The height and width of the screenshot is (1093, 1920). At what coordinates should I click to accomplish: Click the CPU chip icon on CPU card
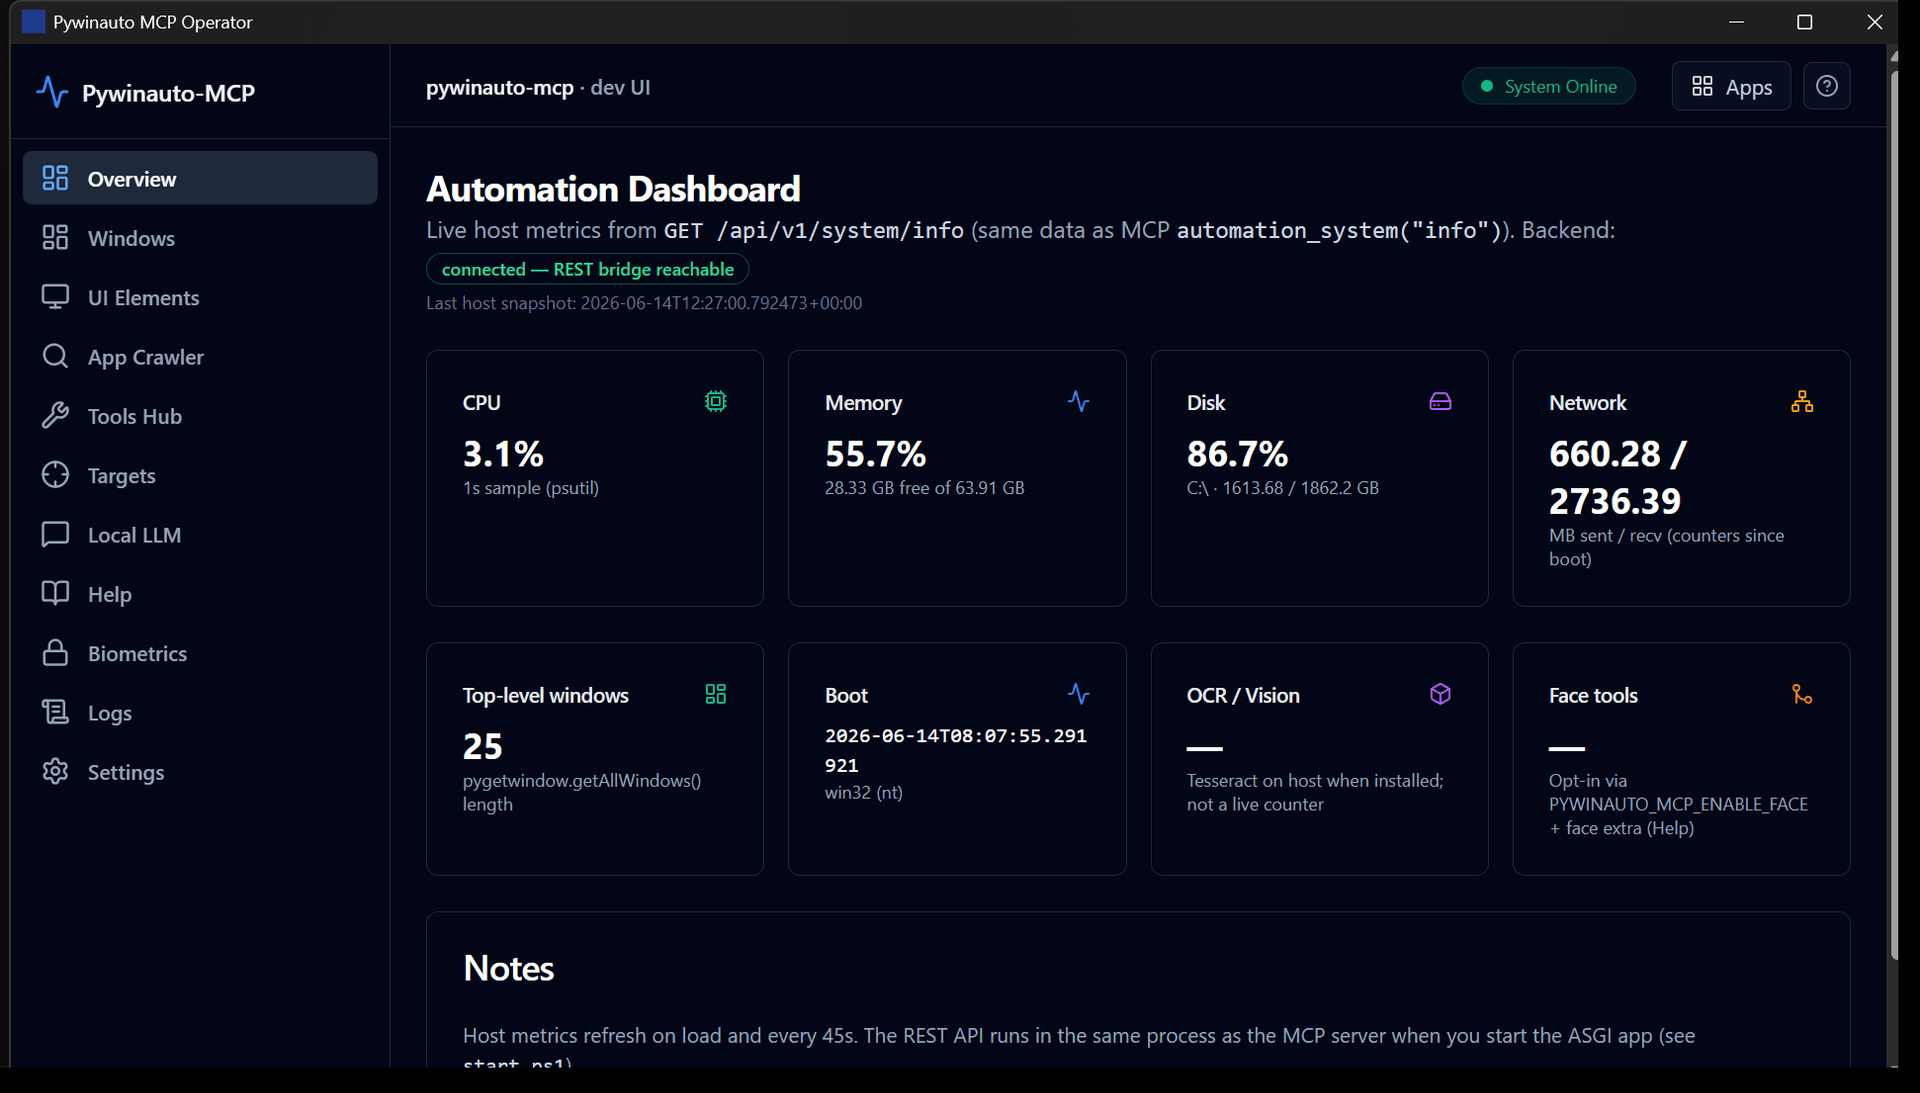pyautogui.click(x=716, y=401)
